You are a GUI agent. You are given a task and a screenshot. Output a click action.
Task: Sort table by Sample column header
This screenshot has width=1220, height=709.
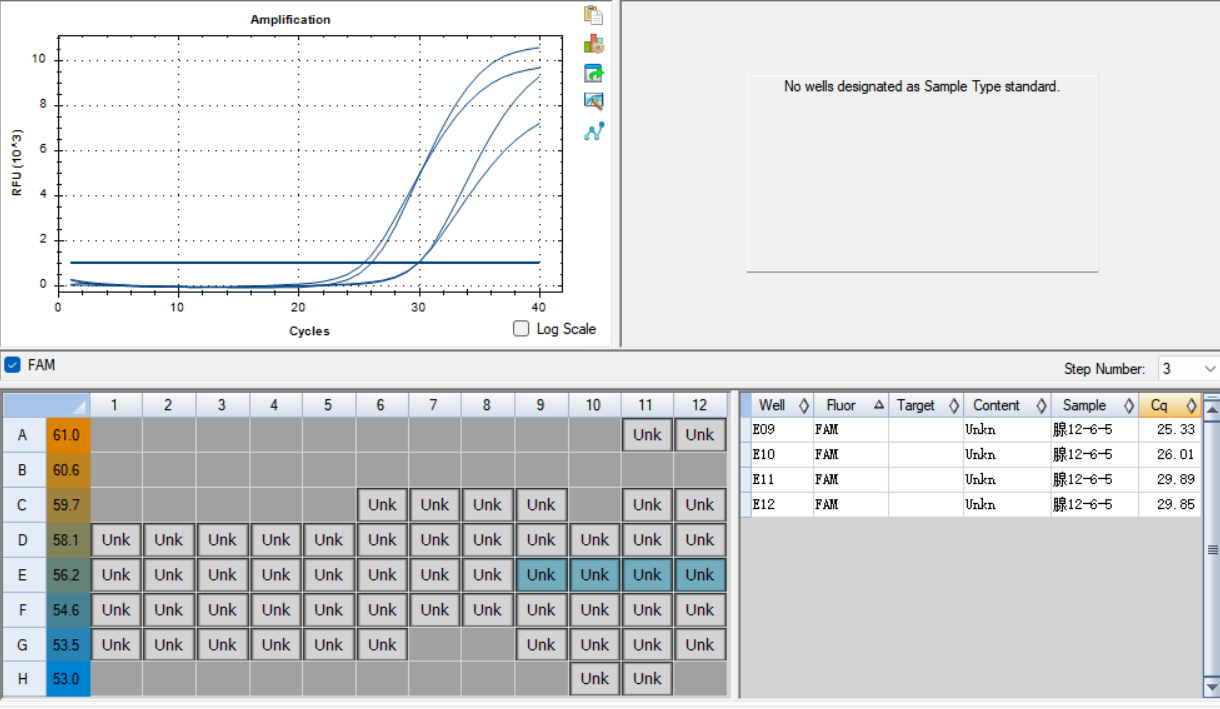click(x=1094, y=405)
